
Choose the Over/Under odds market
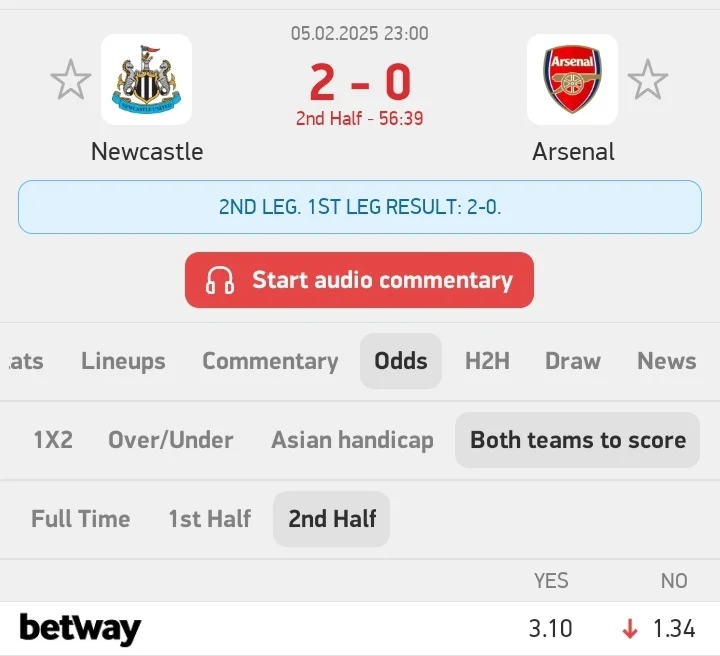pos(170,440)
